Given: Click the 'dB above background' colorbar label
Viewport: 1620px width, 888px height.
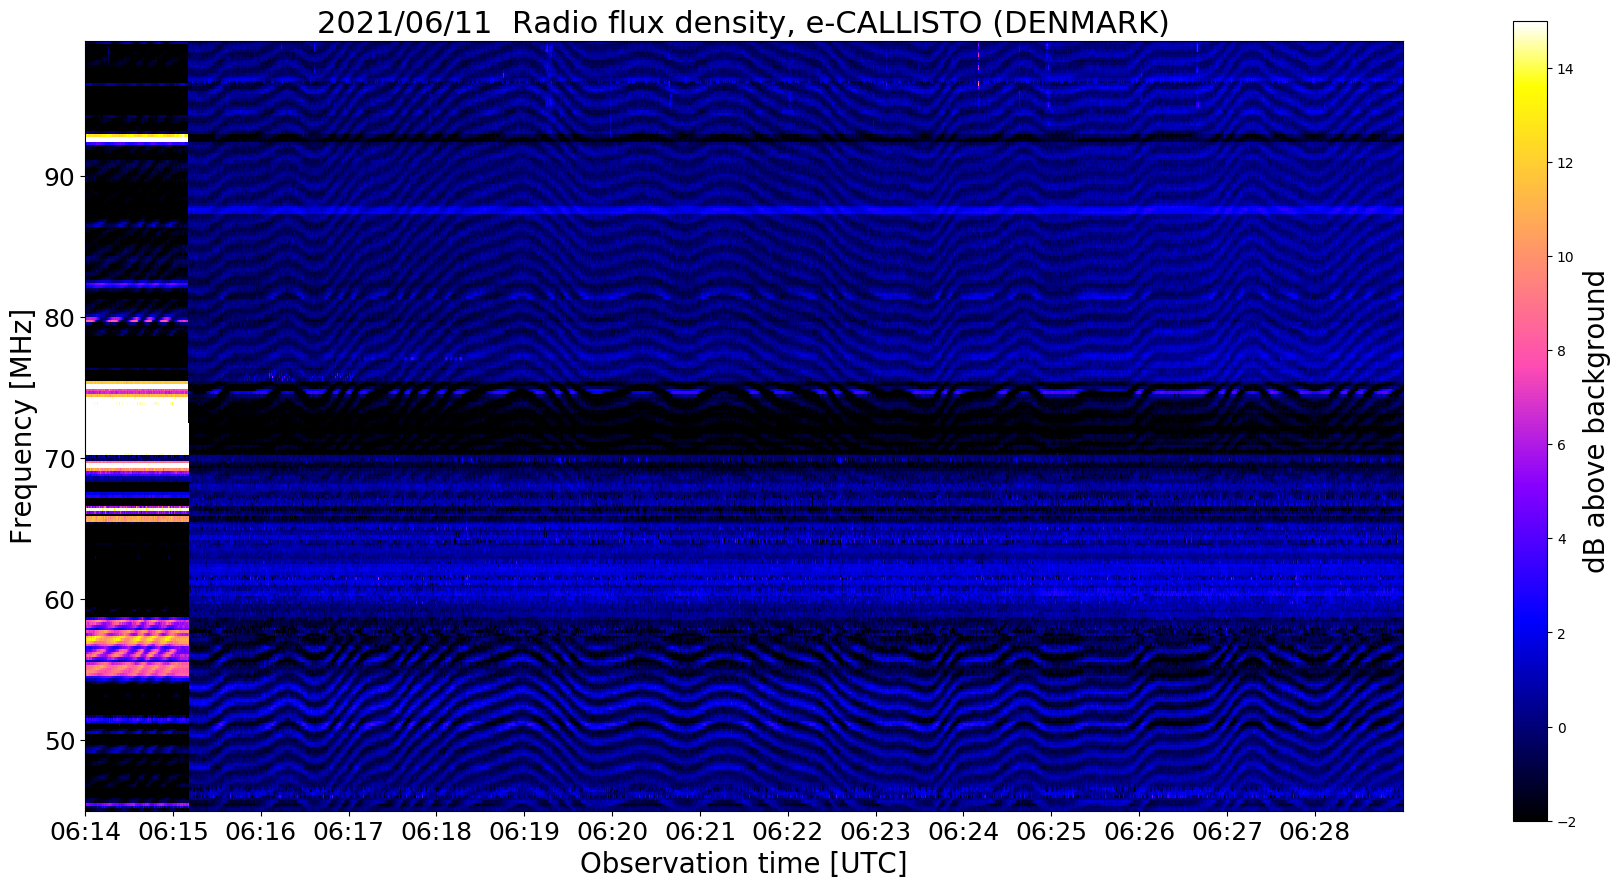Looking at the screenshot, I should point(1594,421).
